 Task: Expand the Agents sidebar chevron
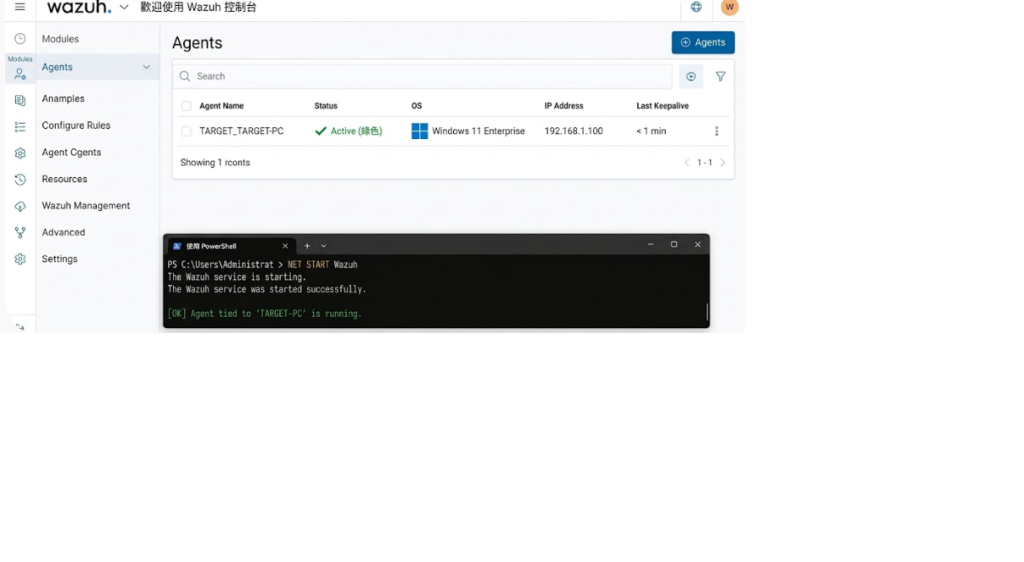[146, 67]
